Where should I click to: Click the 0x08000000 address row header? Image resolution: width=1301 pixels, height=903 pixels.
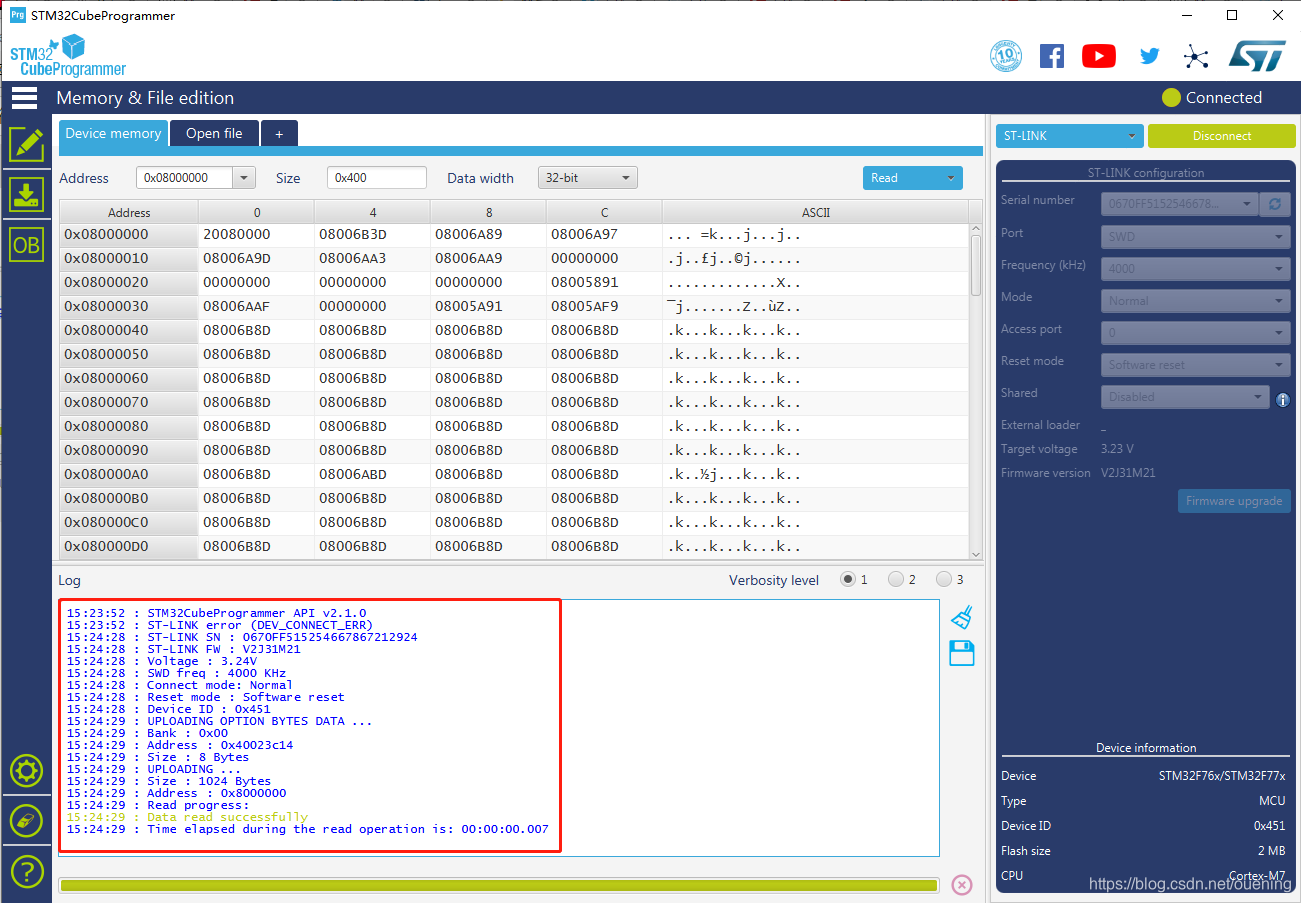tap(129, 235)
